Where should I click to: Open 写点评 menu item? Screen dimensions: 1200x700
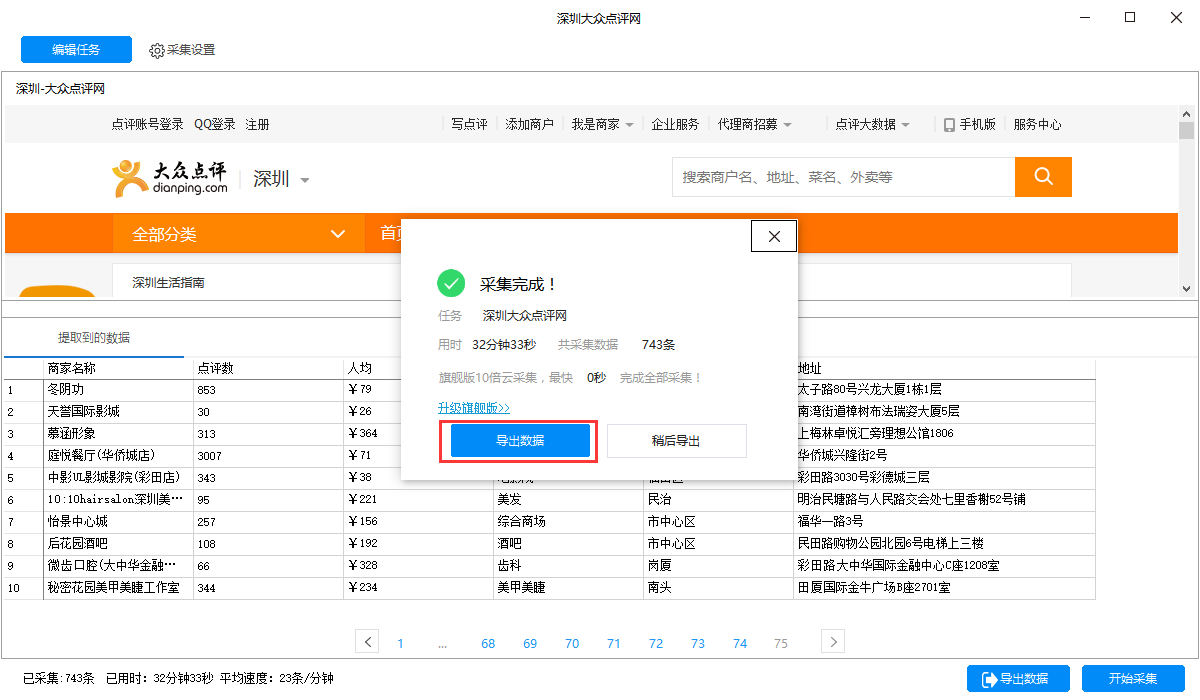pyautogui.click(x=469, y=125)
